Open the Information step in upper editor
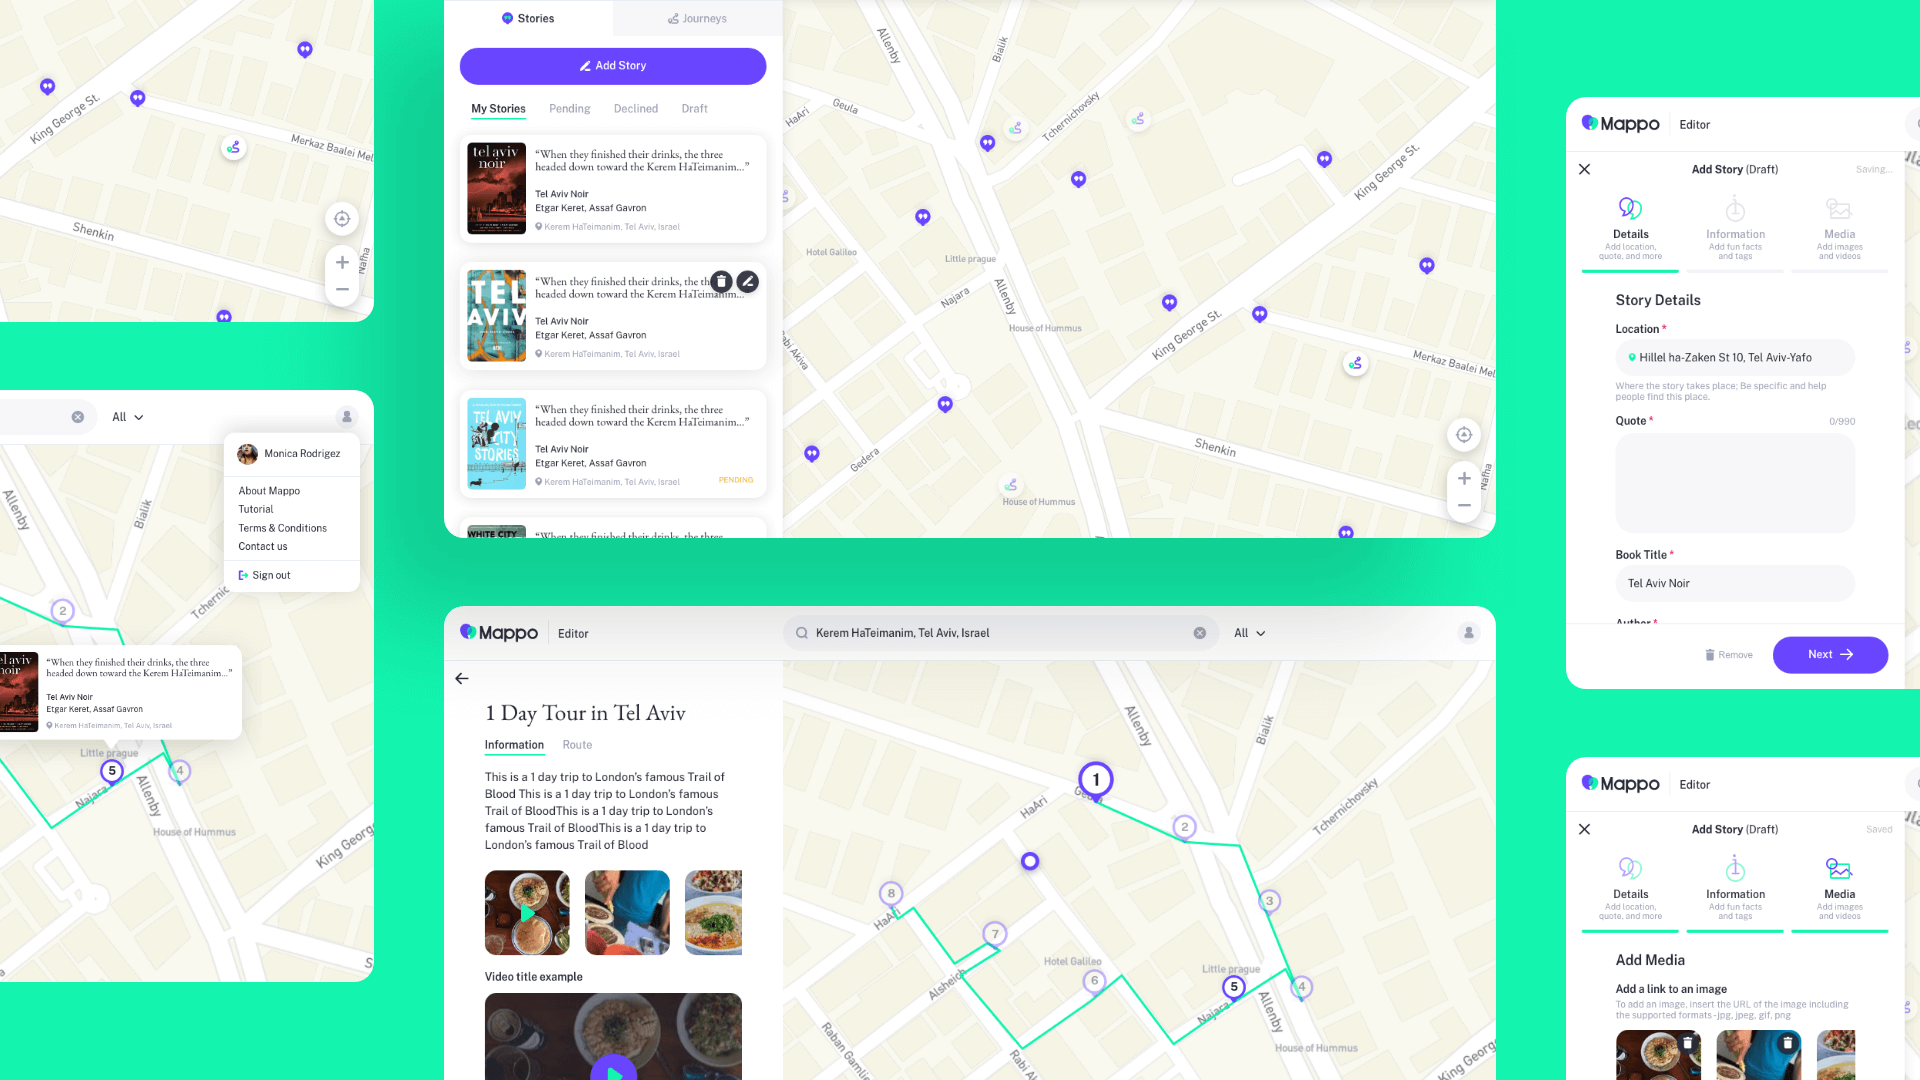This screenshot has width=1920, height=1080. [1735, 232]
